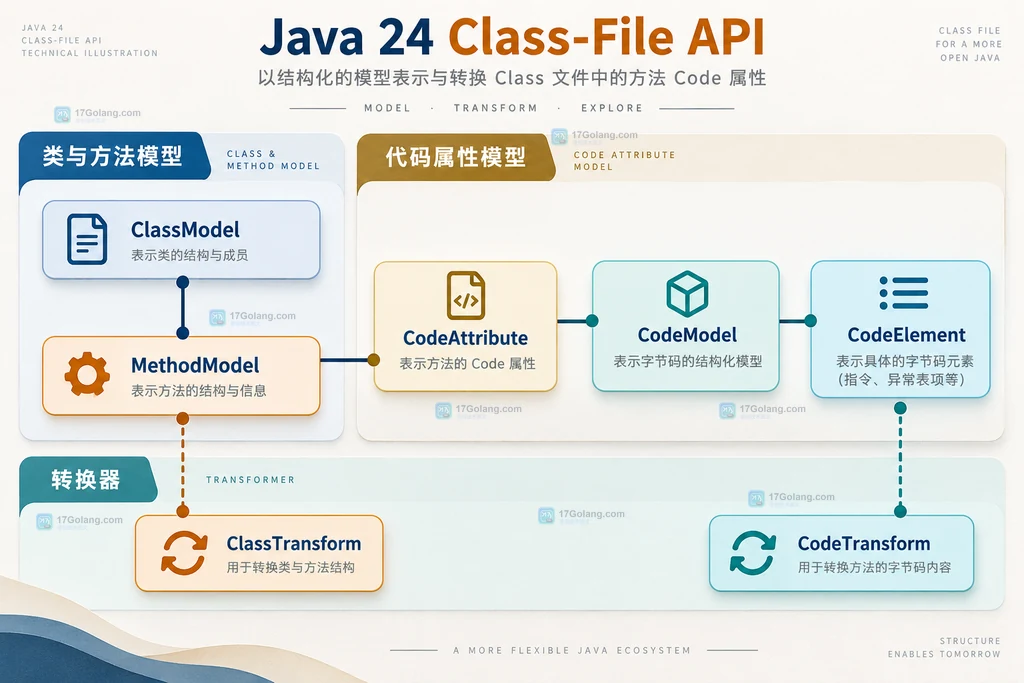Screen dimensions: 1024x683
Task: Click the description "表示具体的字节码元素"
Action: point(904,361)
